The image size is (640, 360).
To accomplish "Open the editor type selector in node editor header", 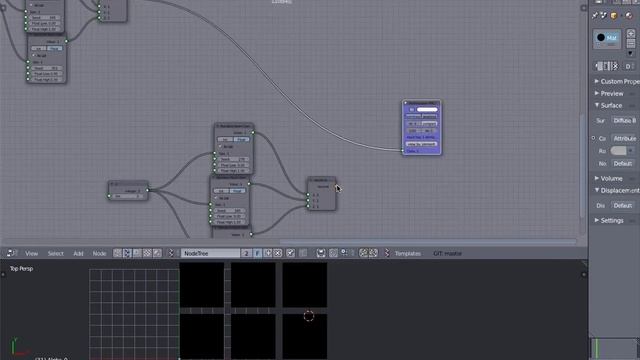I will [x=11, y=253].
